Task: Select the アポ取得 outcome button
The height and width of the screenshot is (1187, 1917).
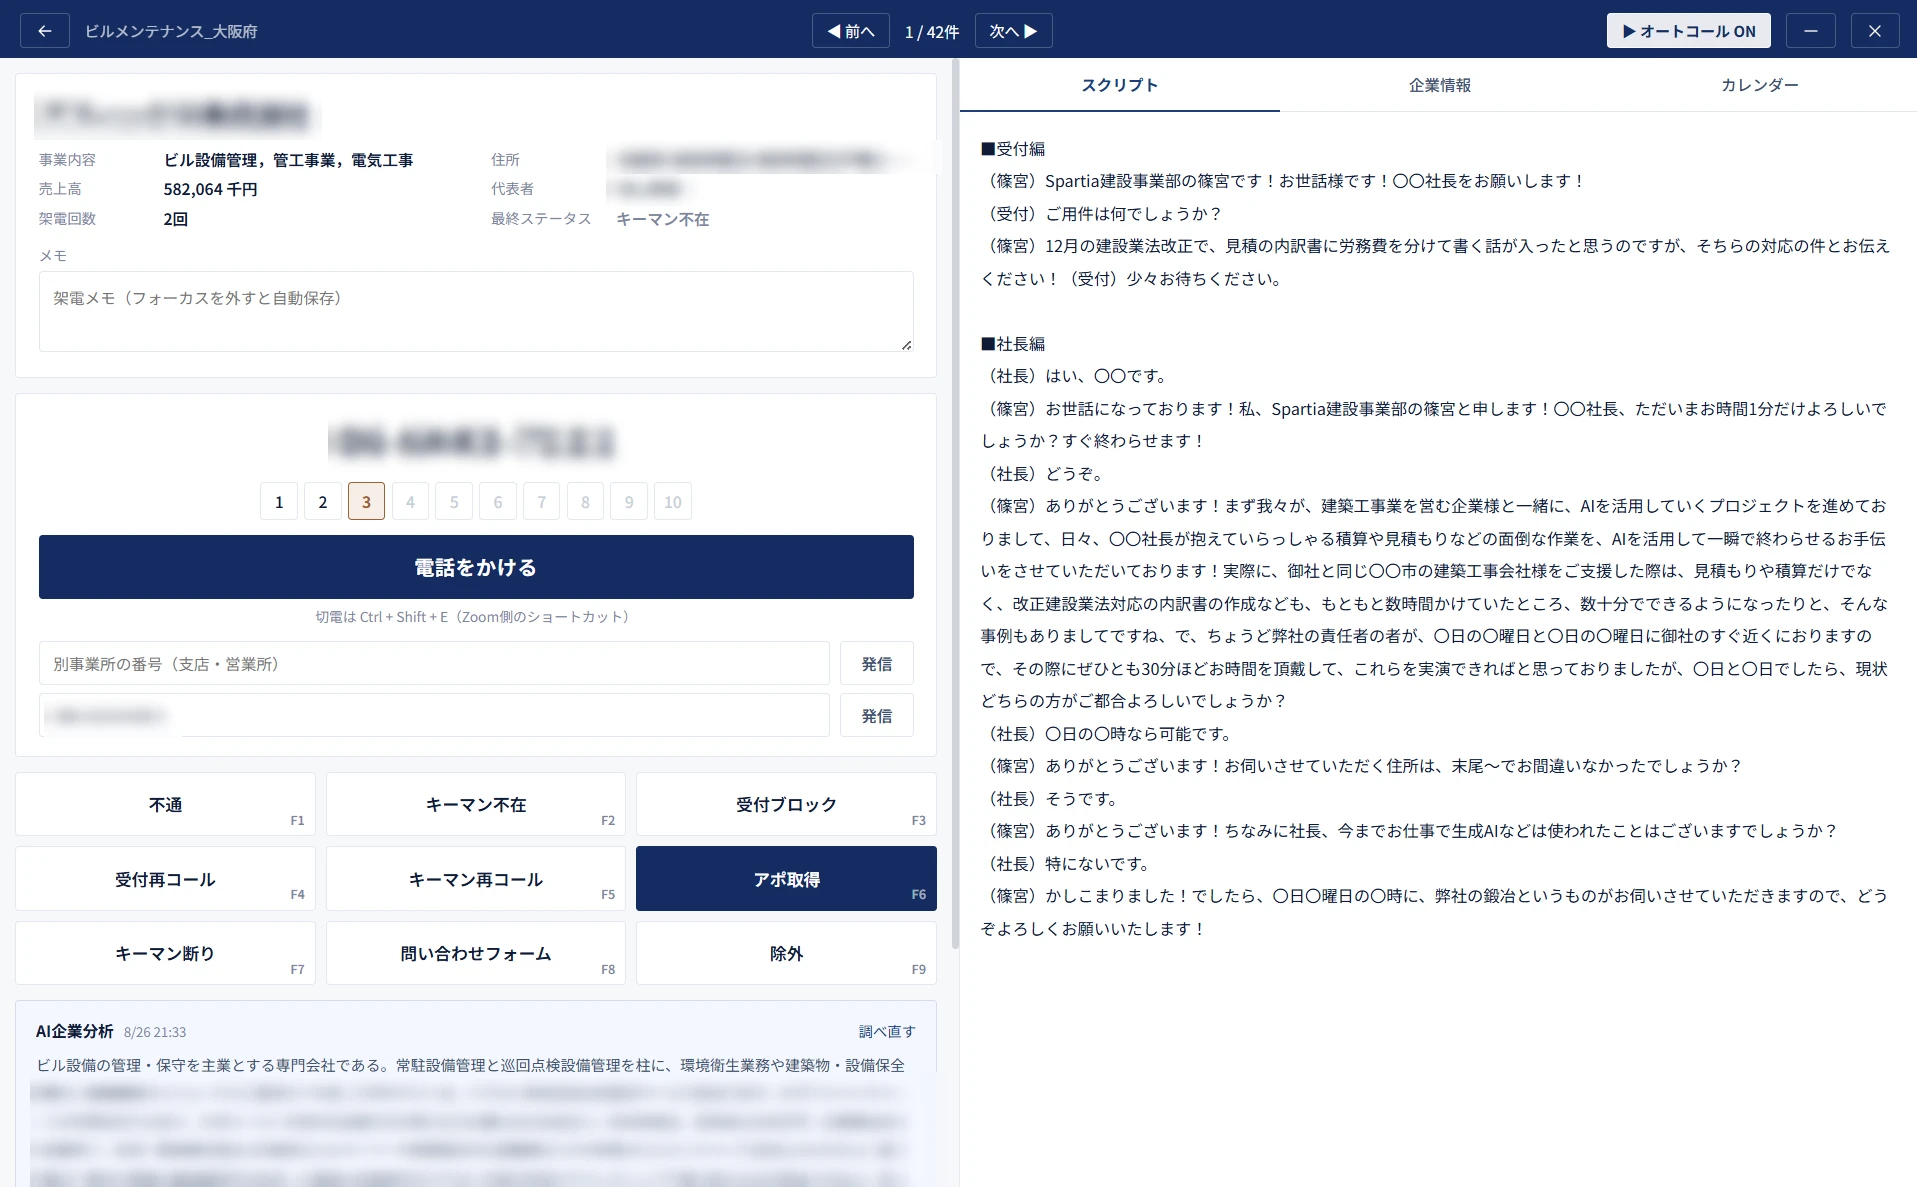Action: 786,879
